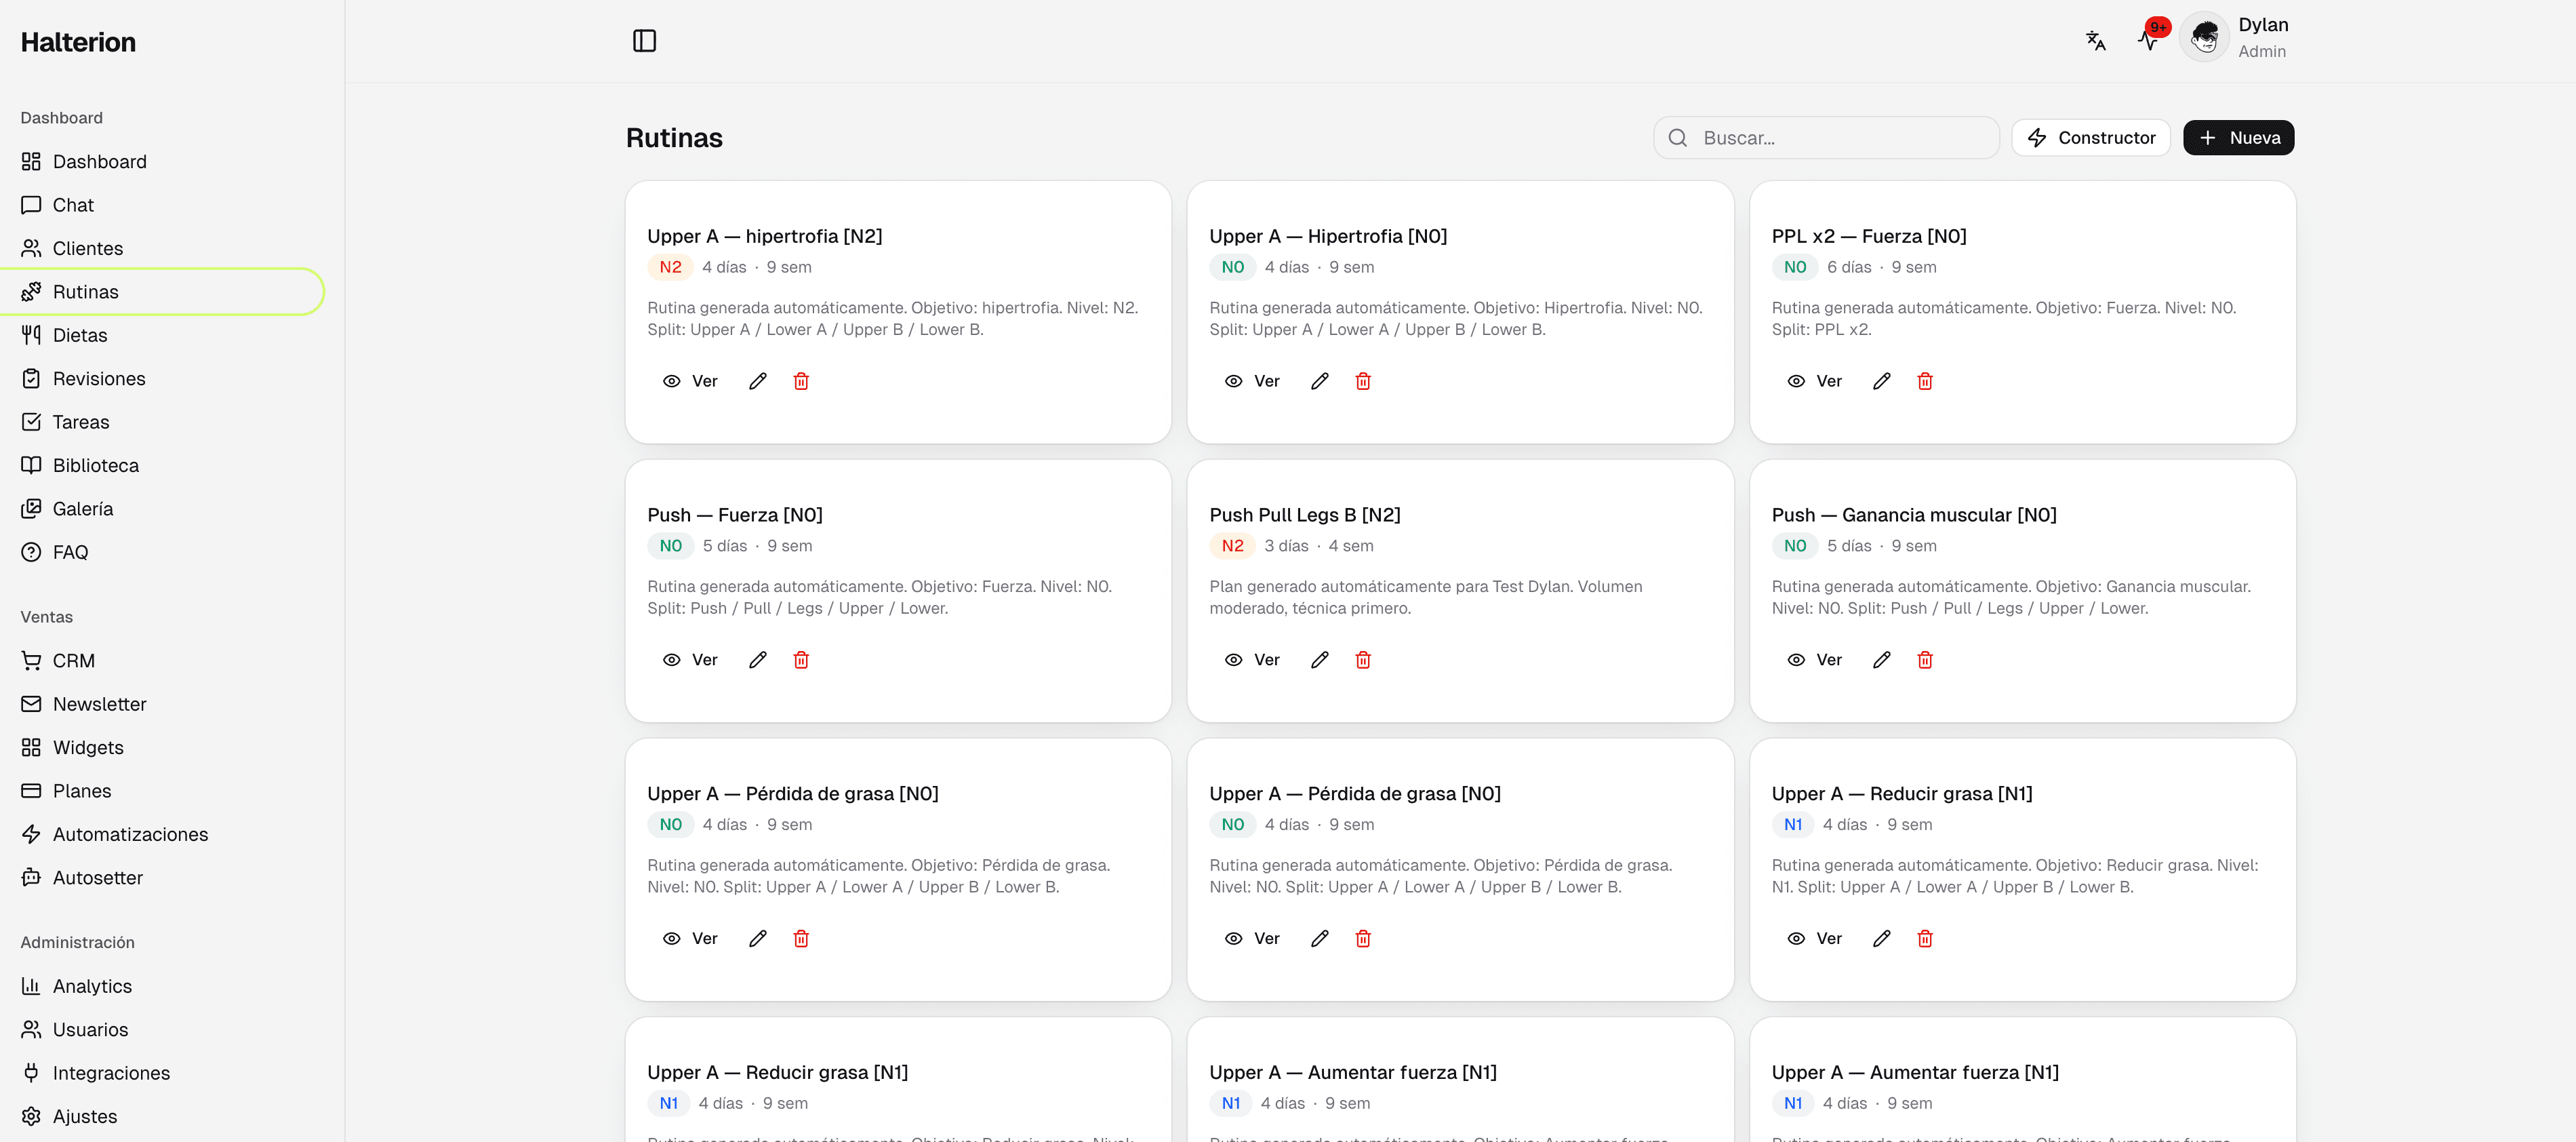The height and width of the screenshot is (1142, 2576).
Task: Click the "Push — Ganancia muscular [N0]" title
Action: (x=1913, y=515)
